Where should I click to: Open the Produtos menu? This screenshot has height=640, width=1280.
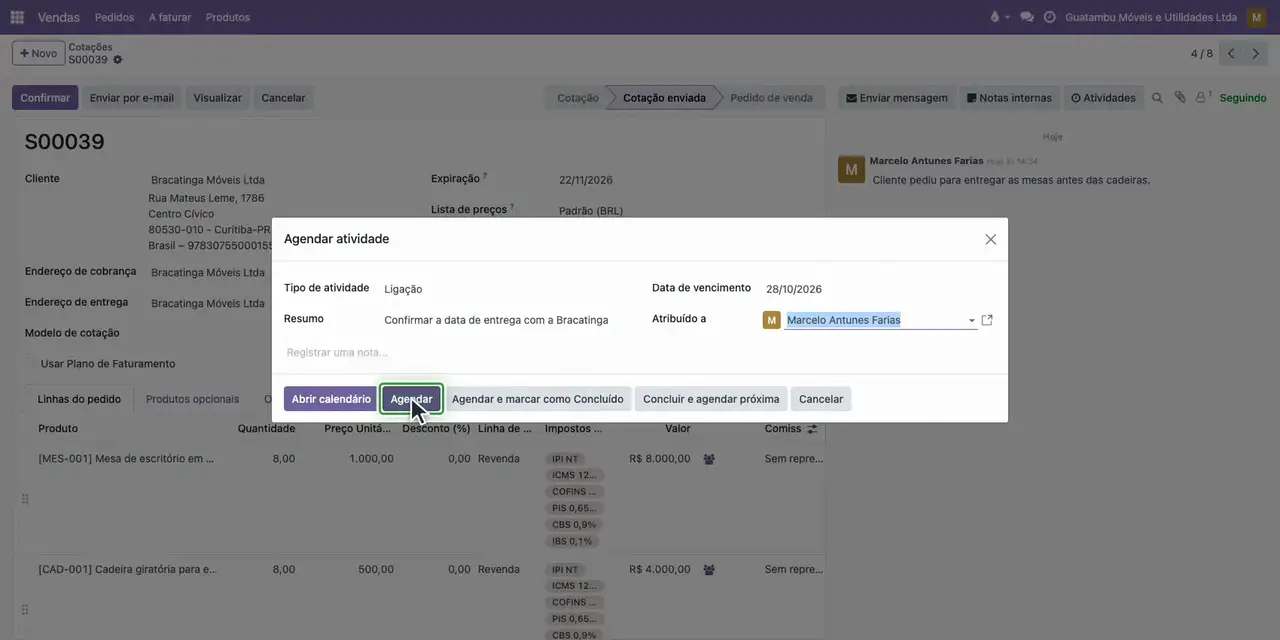(228, 17)
